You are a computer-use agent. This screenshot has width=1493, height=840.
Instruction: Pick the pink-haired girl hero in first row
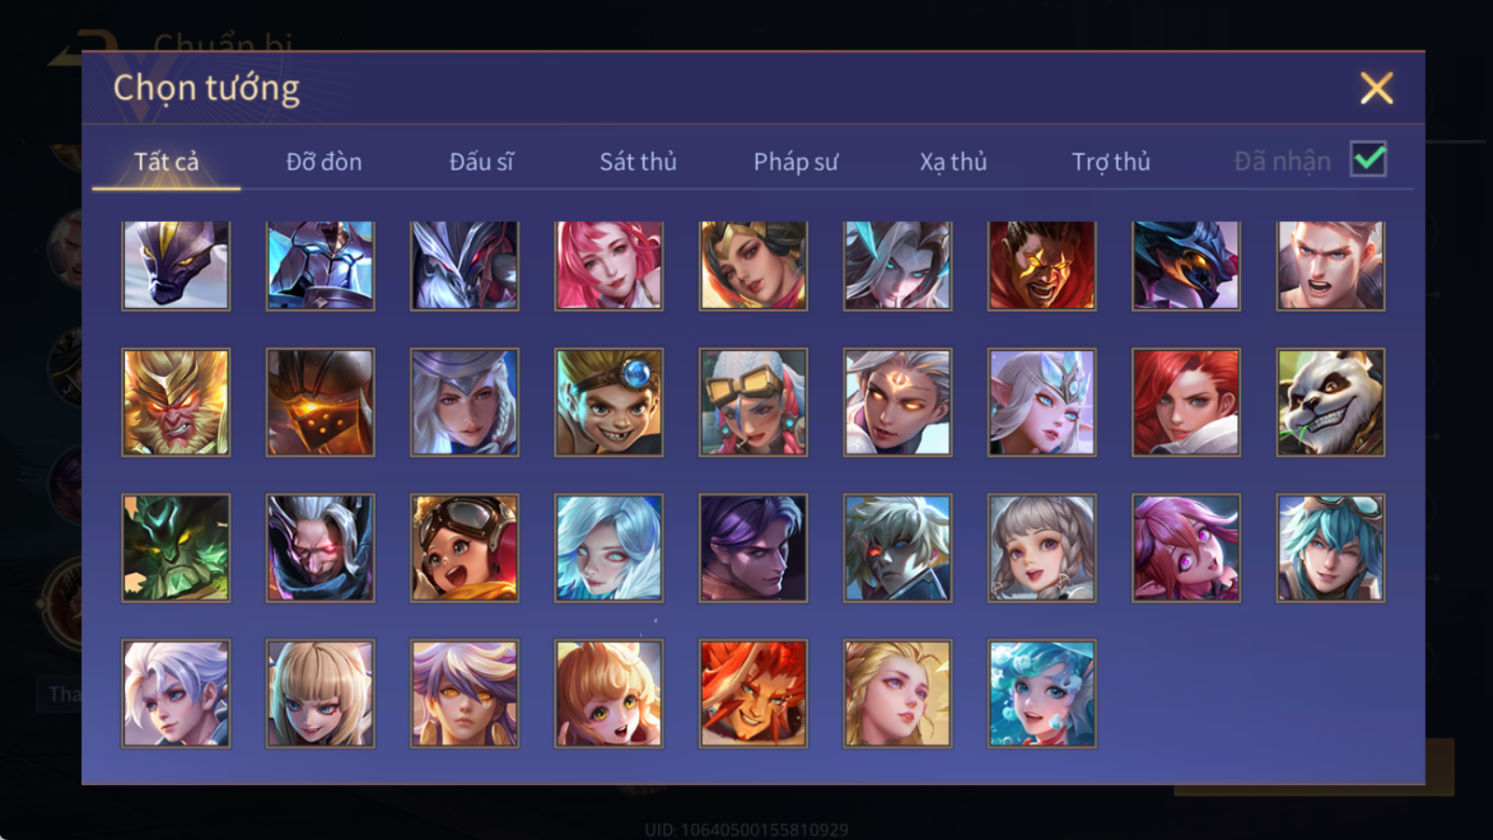pos(609,265)
